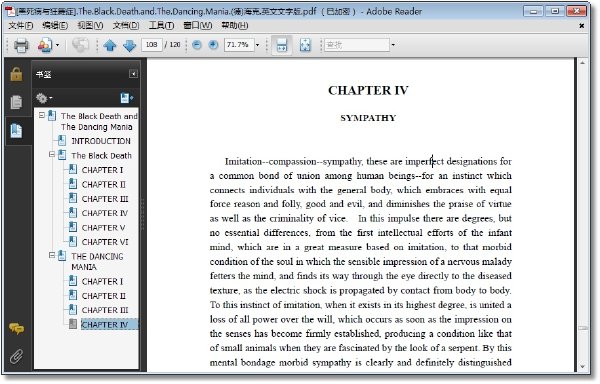The image size is (600, 384).
Task: Select THE DANCING MANIA bookmark
Action: [x=97, y=262]
